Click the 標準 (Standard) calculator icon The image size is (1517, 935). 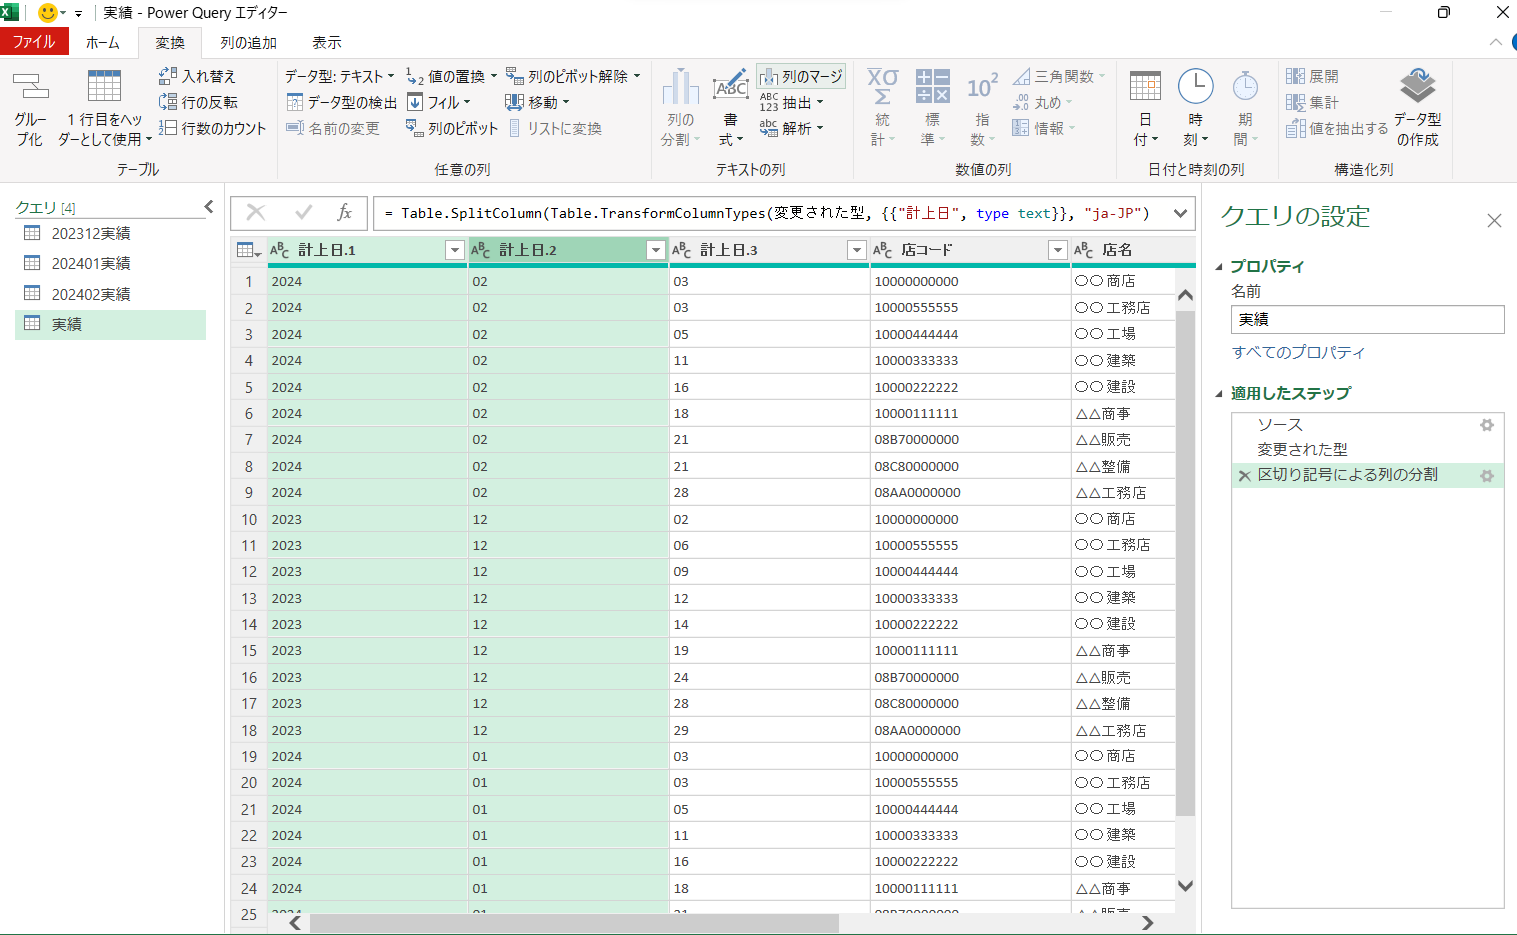pyautogui.click(x=932, y=86)
